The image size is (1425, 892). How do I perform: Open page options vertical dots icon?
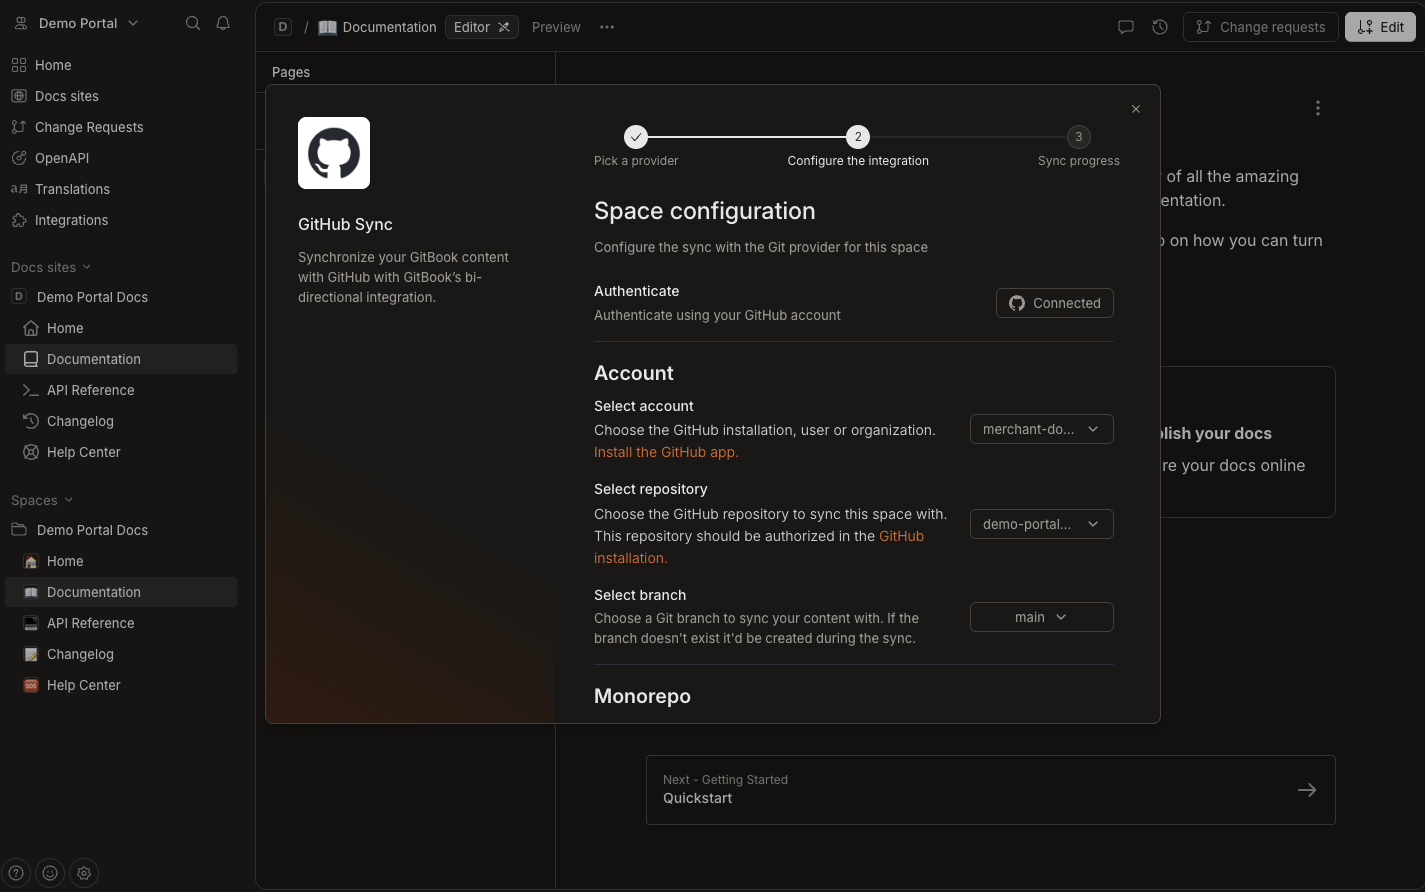tap(1318, 108)
